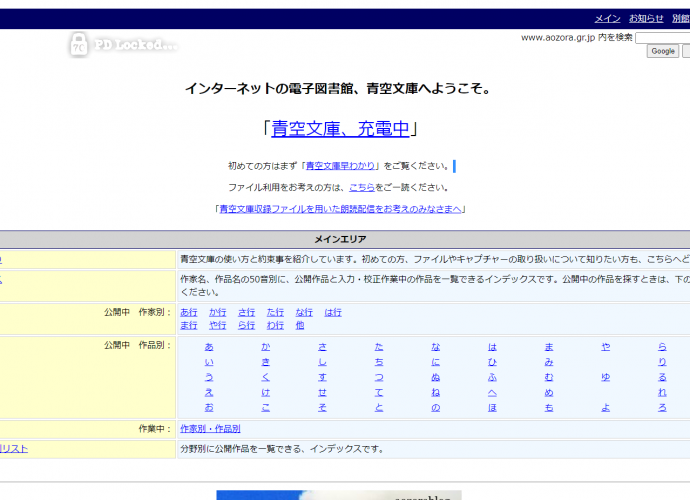Open works index for て
The width and height of the screenshot is (690, 500).
pos(379,393)
